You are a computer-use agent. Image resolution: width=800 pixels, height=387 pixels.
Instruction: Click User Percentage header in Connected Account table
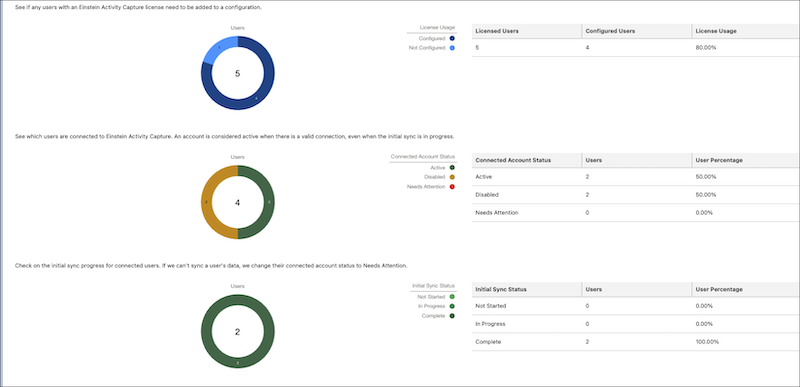(x=746, y=160)
